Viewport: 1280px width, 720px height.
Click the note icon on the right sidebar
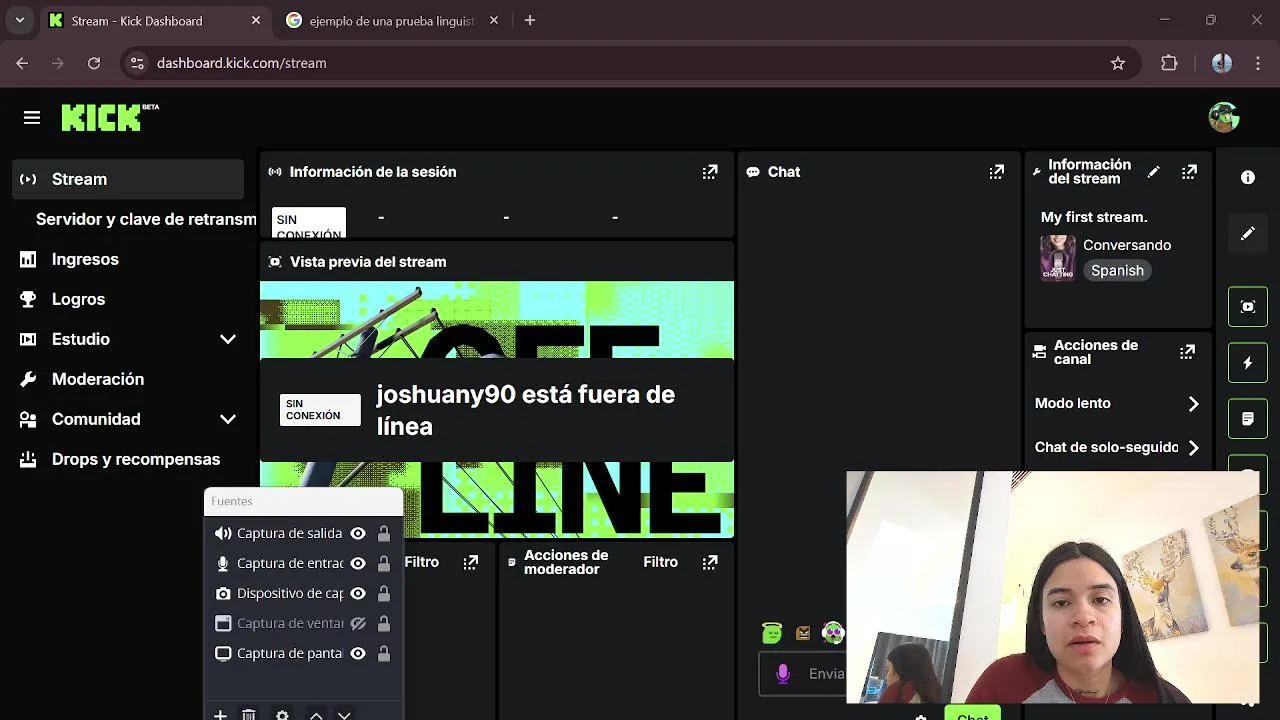(x=1248, y=419)
